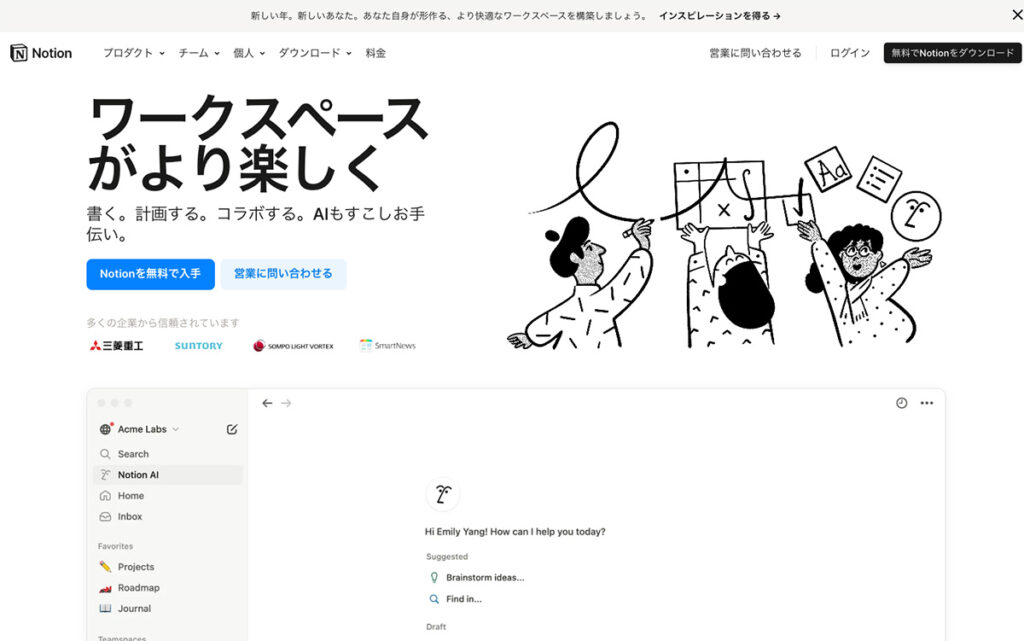Screen dimensions: 1024x641
Task: Open Home in the sidebar
Action: [168, 495]
